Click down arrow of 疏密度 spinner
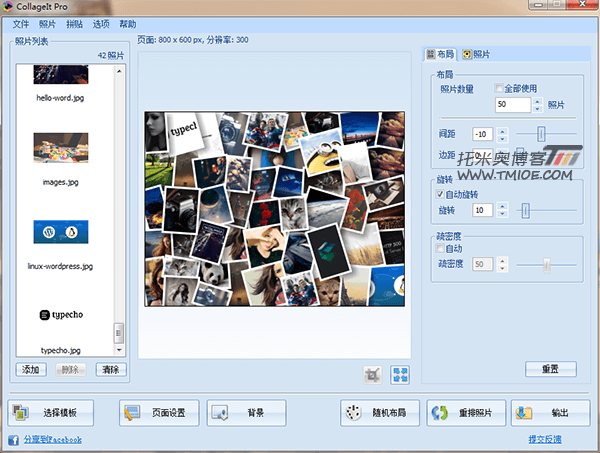 coord(502,268)
